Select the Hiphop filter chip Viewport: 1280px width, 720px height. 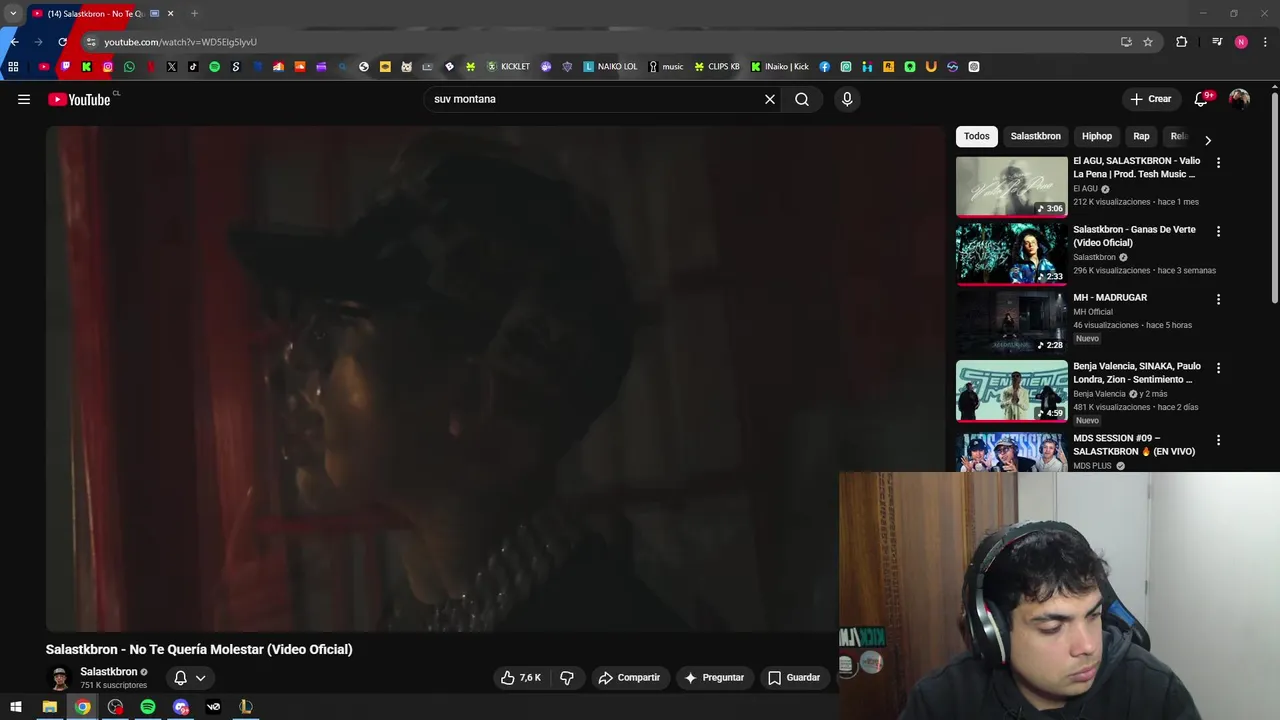click(x=1097, y=136)
